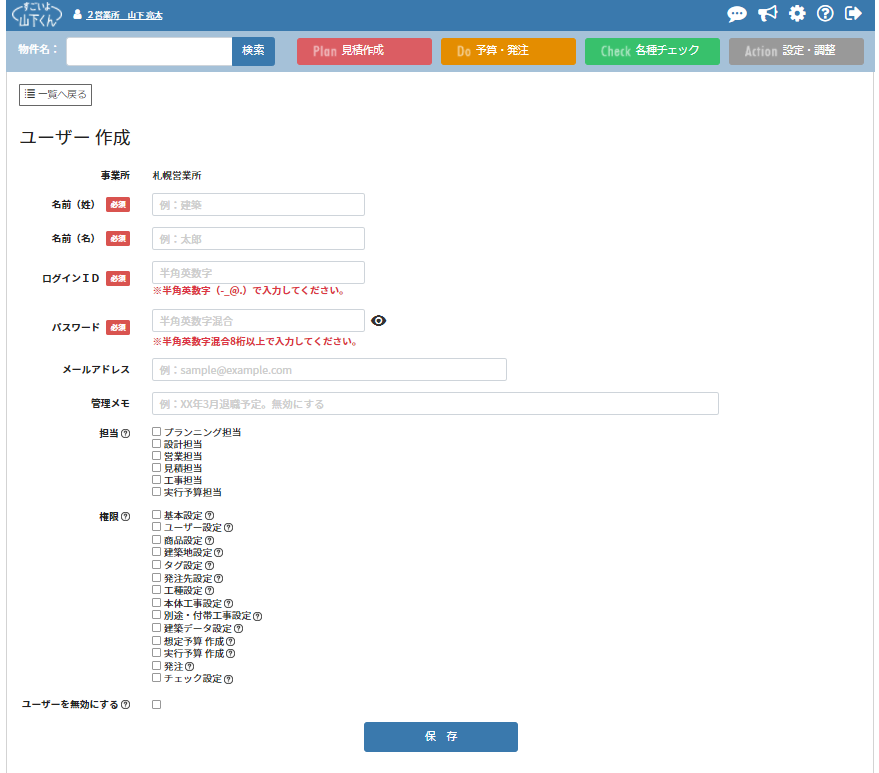Click help icon next to チェック設定
This screenshot has height=773, width=879.
pos(228,680)
